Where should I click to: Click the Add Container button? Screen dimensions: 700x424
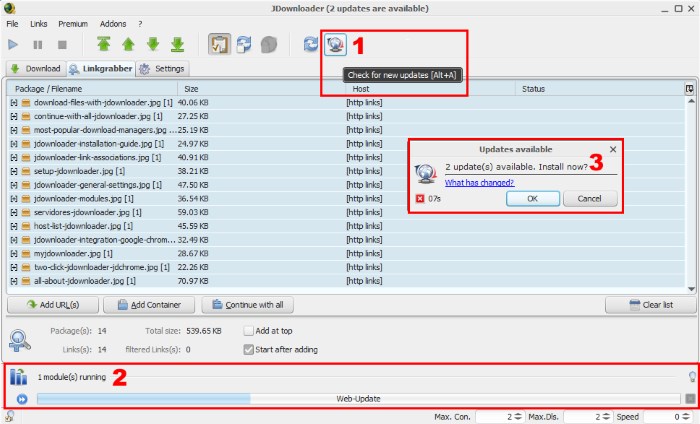(x=149, y=305)
